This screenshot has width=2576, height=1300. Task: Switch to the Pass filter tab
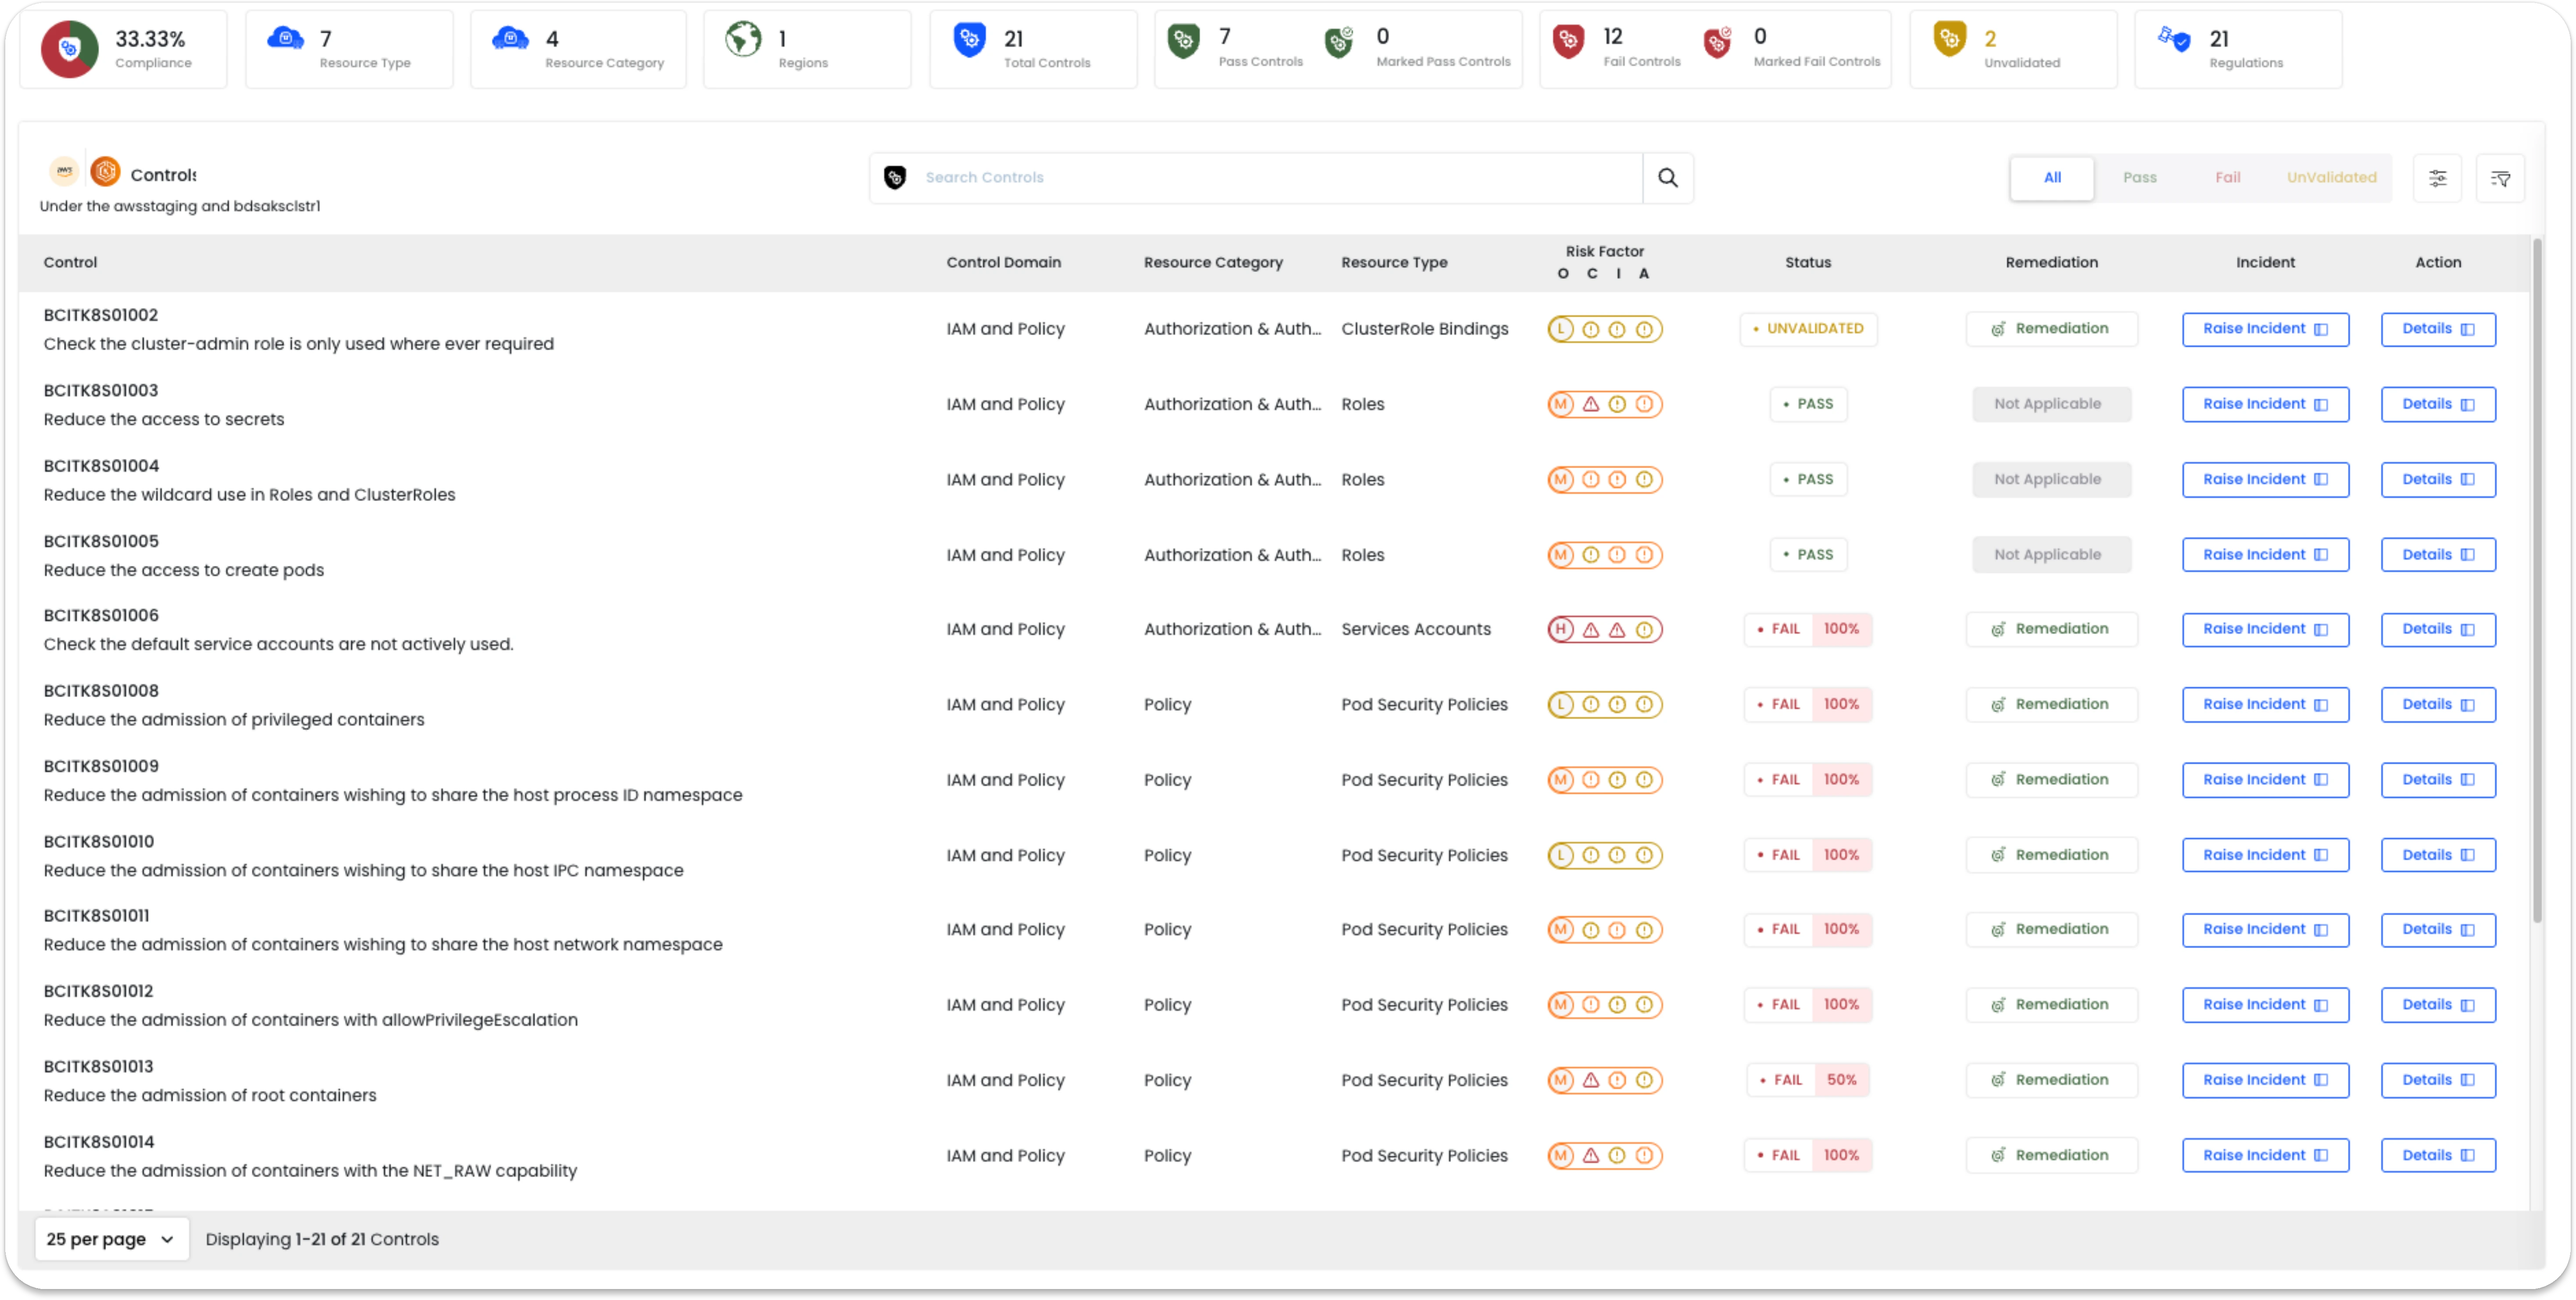coord(2140,177)
